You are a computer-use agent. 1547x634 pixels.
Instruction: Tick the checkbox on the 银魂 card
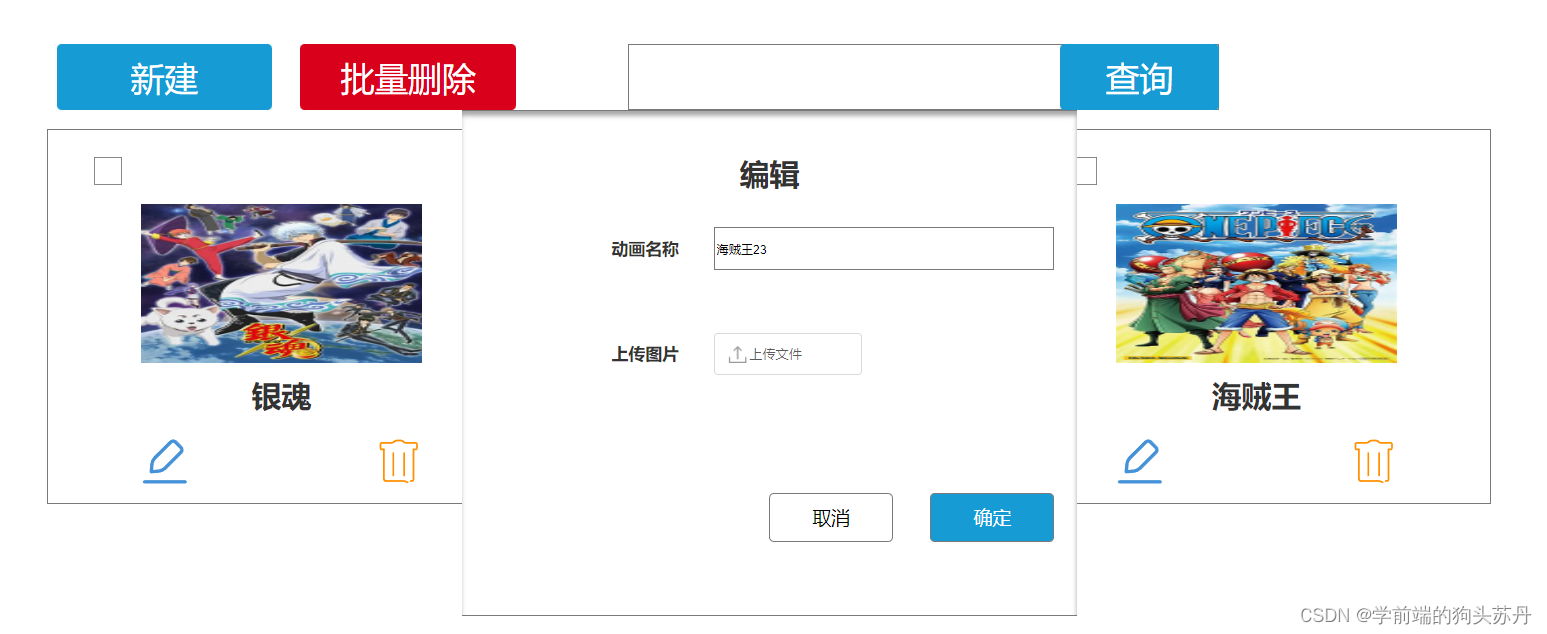[108, 171]
